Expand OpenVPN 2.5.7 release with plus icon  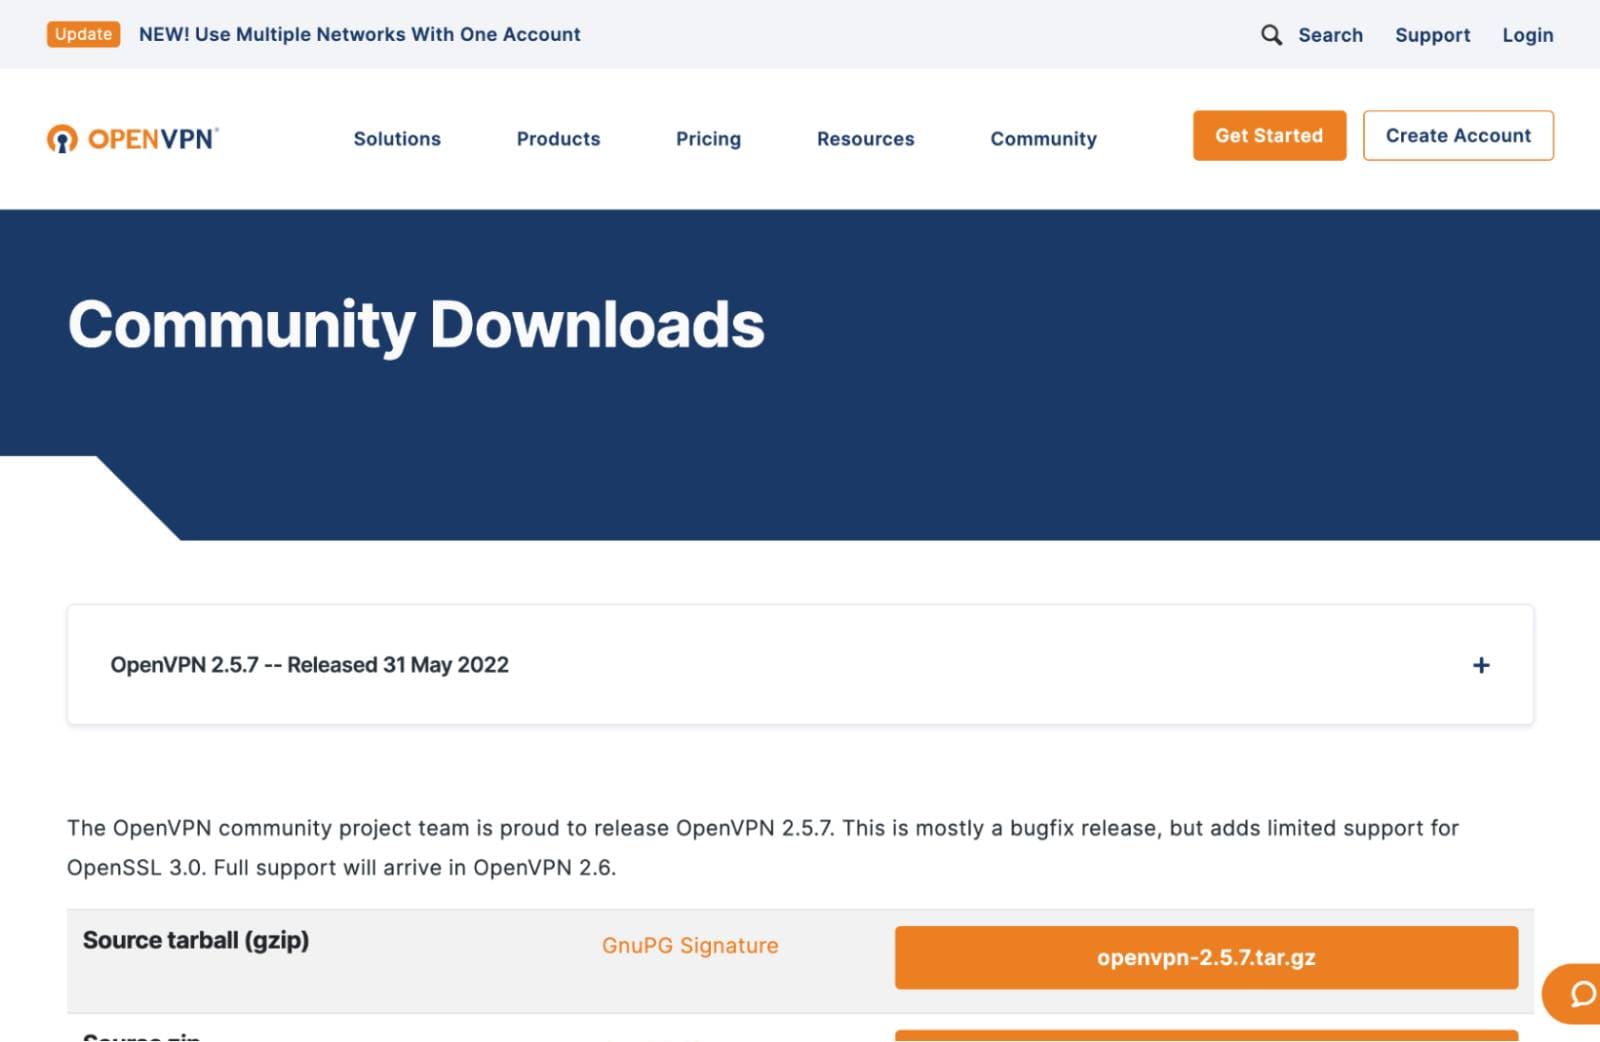(x=1481, y=665)
